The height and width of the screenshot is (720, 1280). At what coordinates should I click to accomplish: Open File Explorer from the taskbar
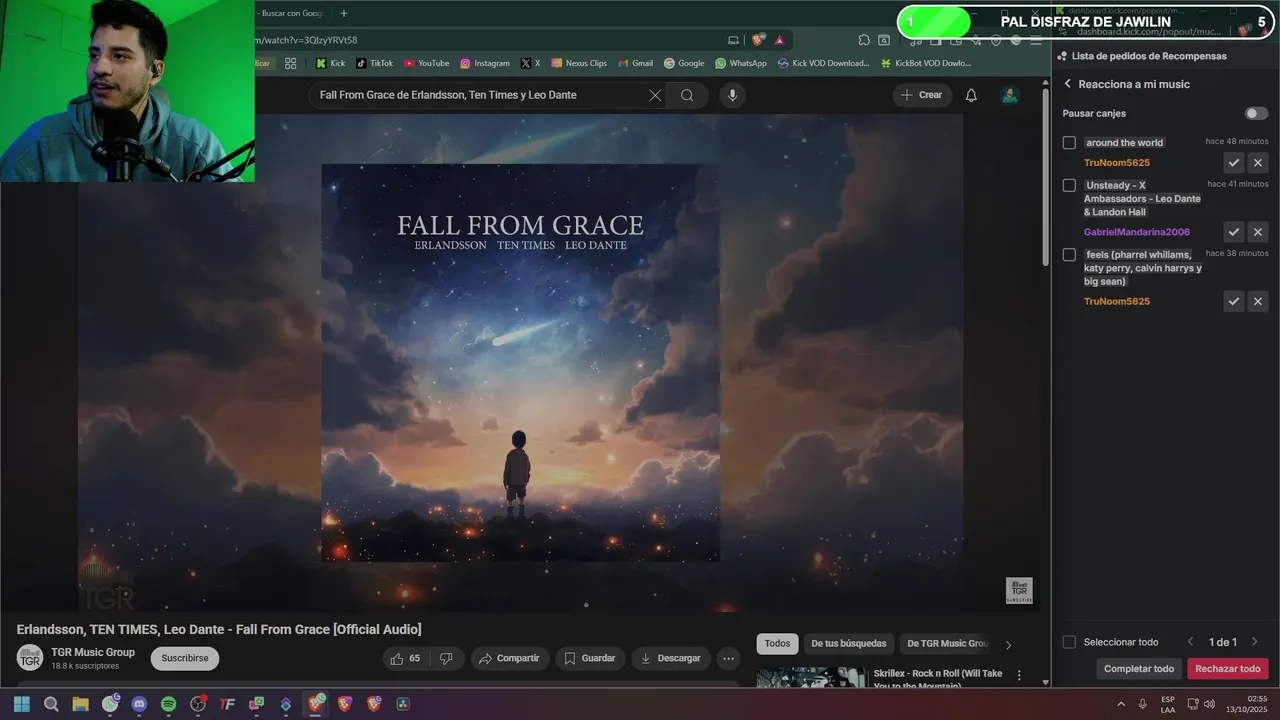pyautogui.click(x=80, y=704)
